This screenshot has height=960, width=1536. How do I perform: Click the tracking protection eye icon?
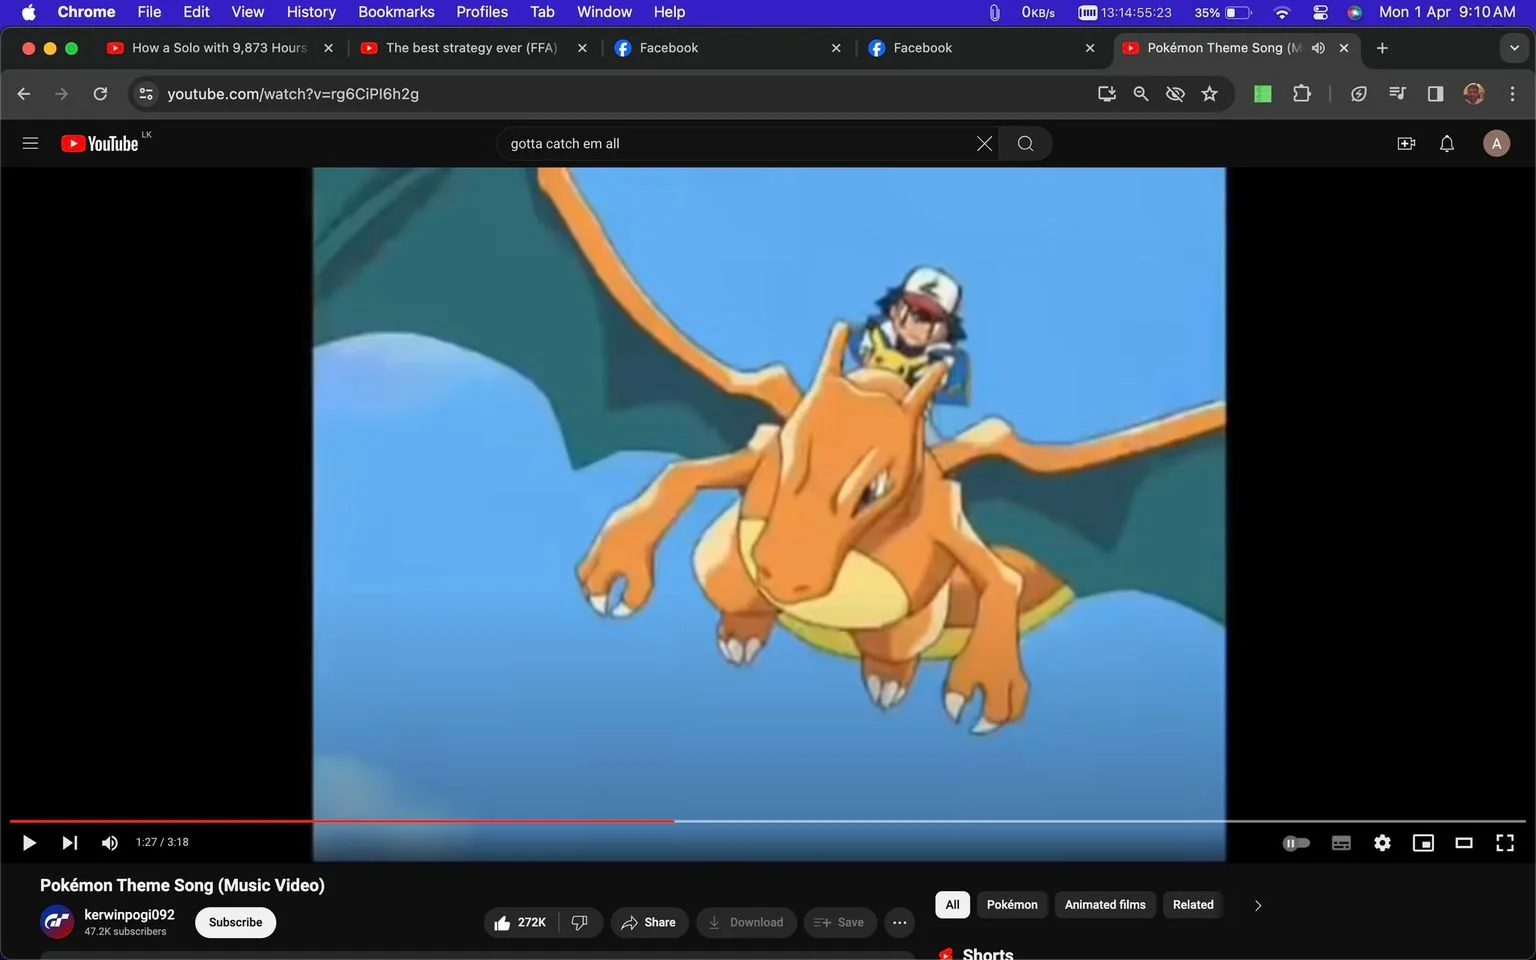(x=1175, y=93)
